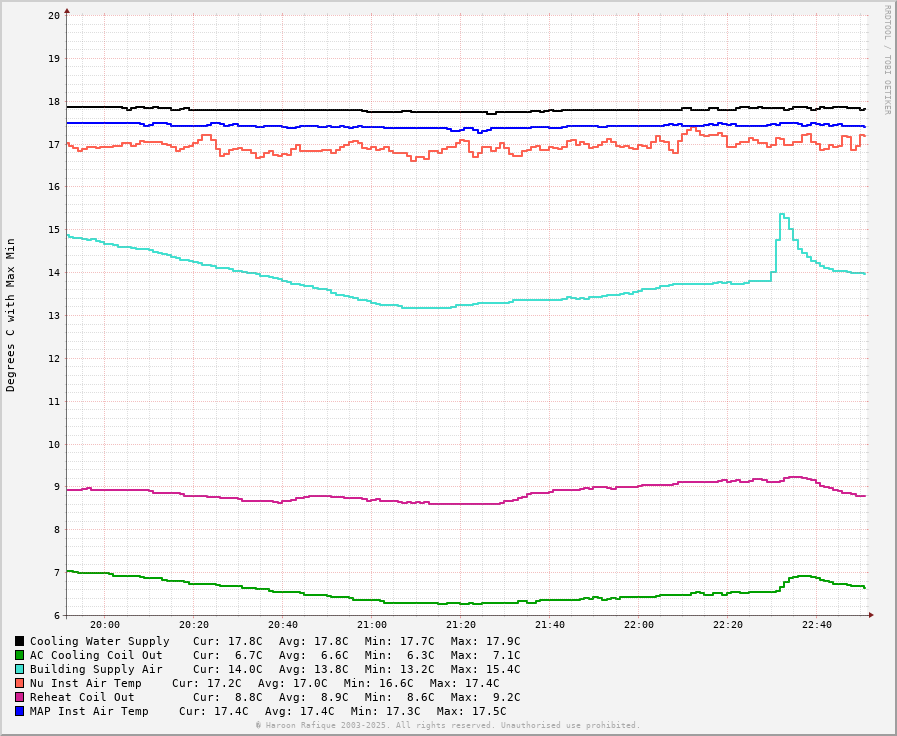Click the magenta Reheat Coil Out legend swatch
Image resolution: width=897 pixels, height=736 pixels.
[x=19, y=697]
